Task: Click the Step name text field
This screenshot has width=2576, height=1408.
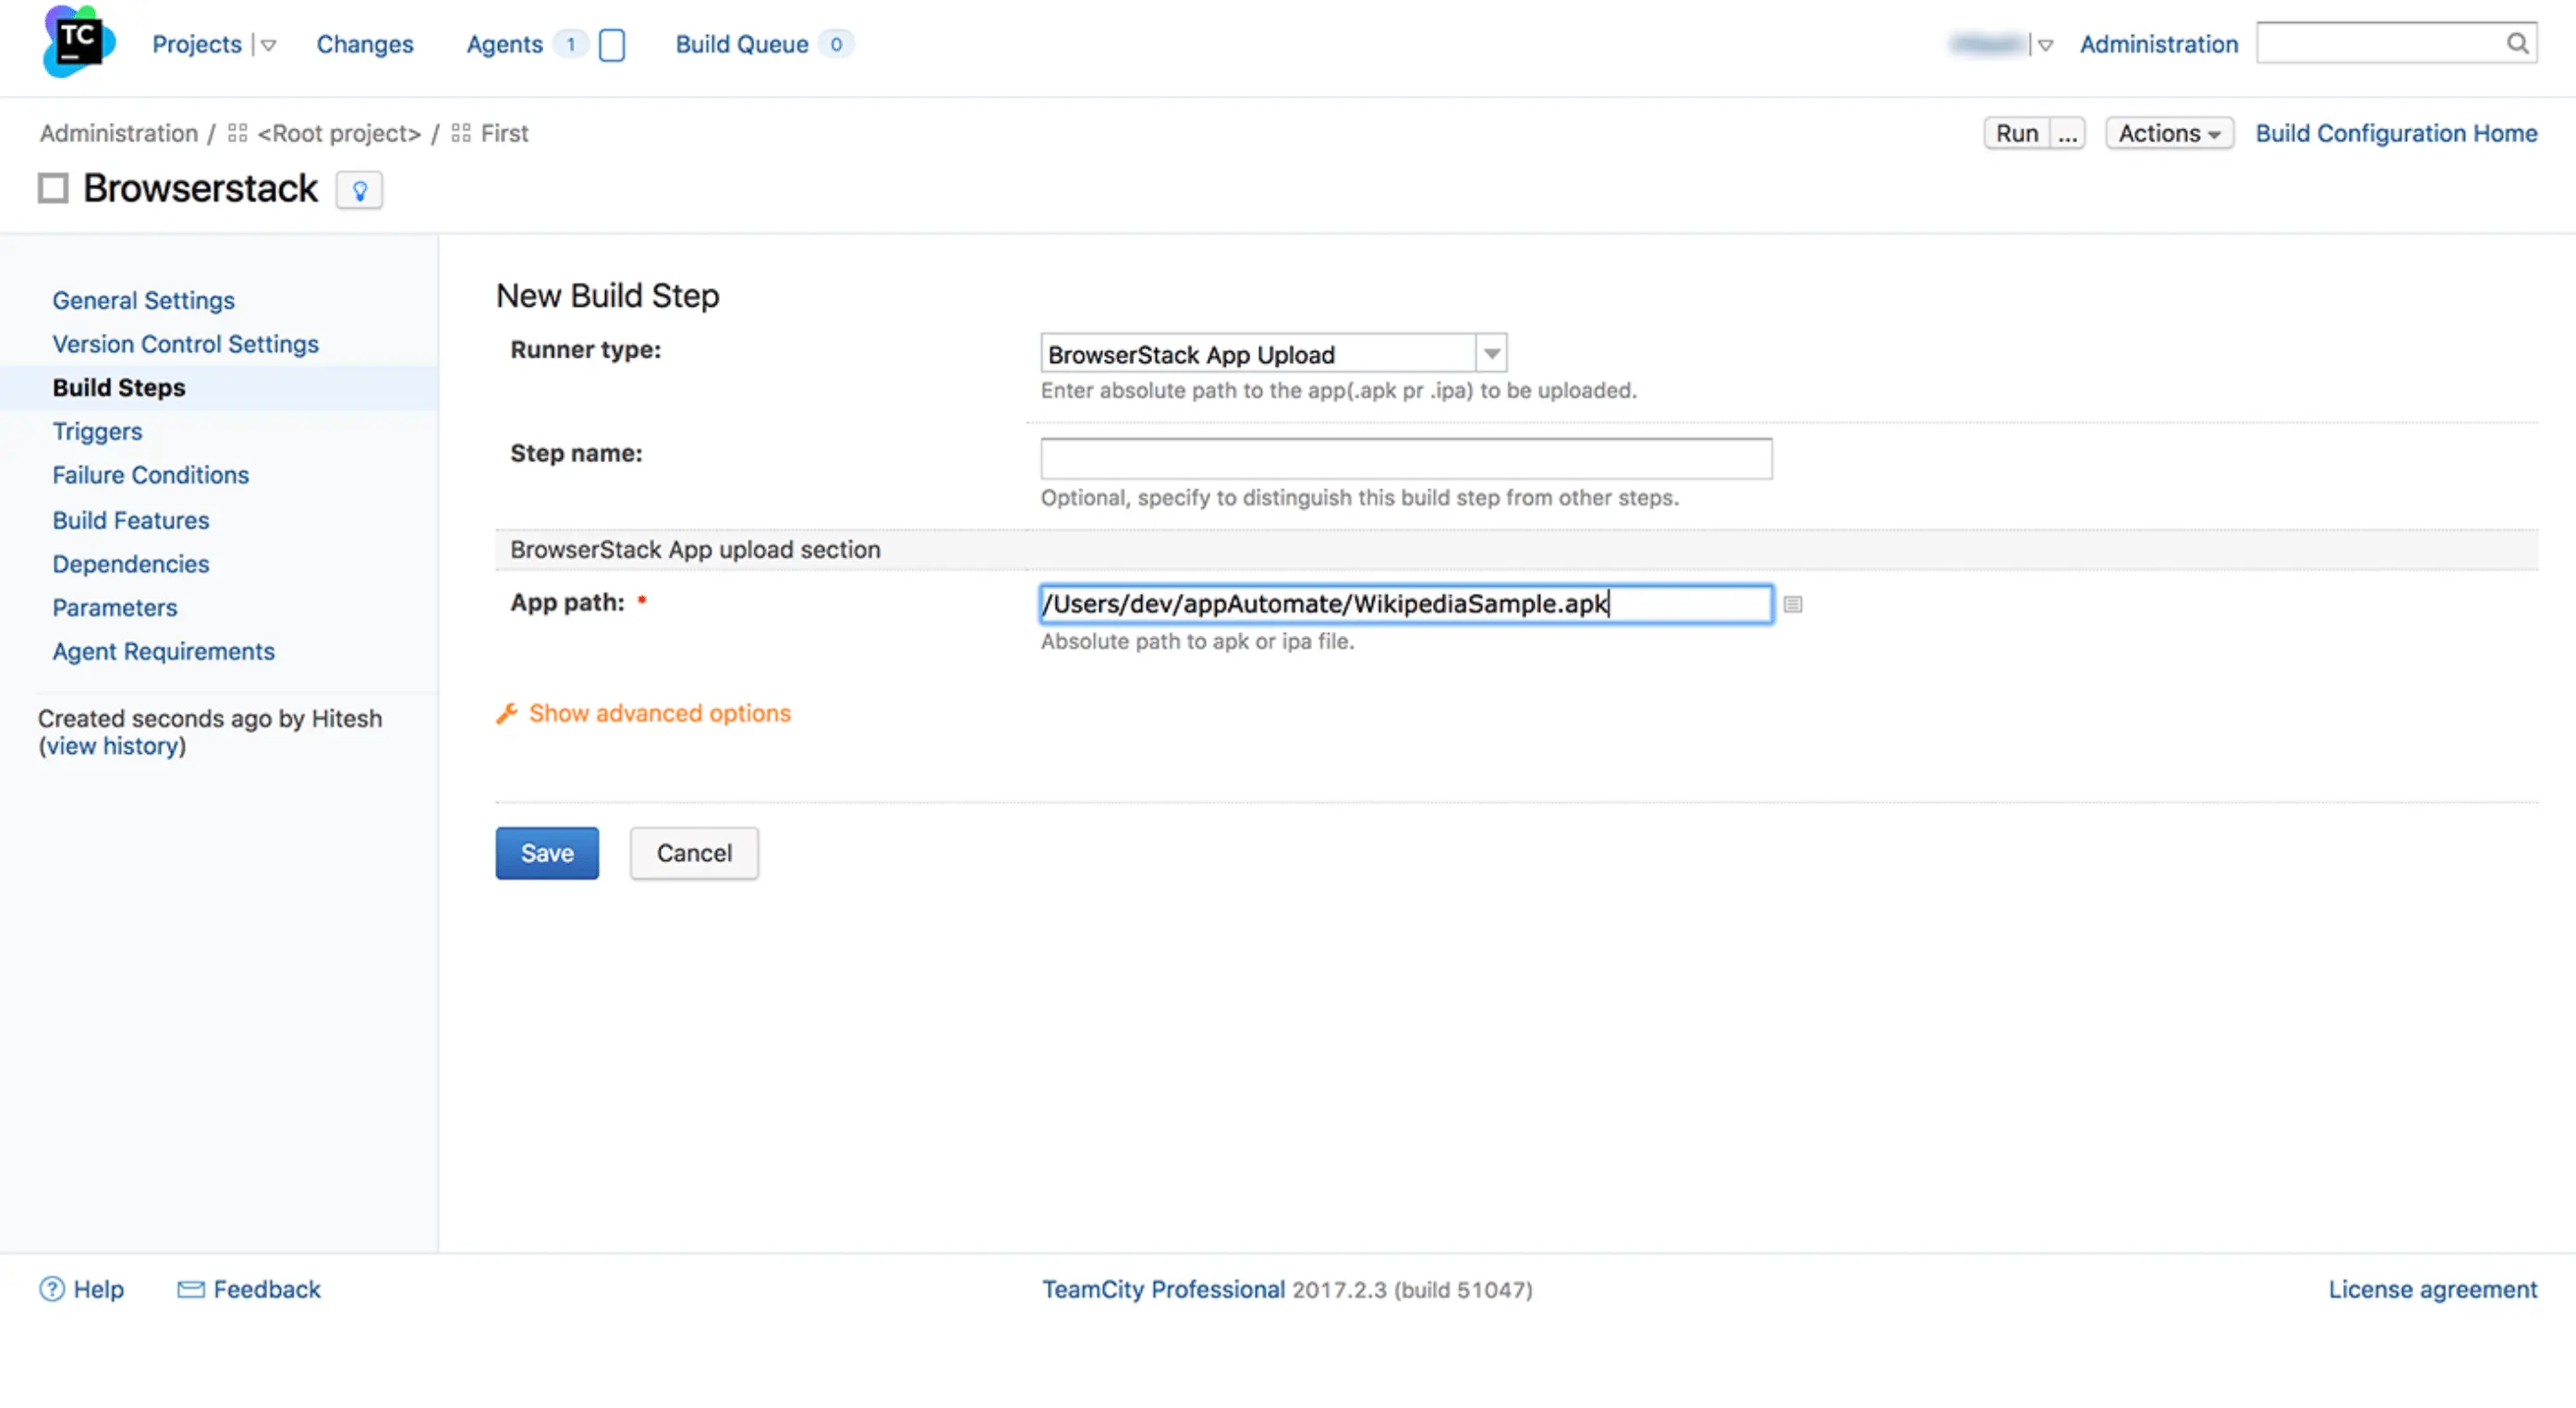Action: tap(1405, 458)
